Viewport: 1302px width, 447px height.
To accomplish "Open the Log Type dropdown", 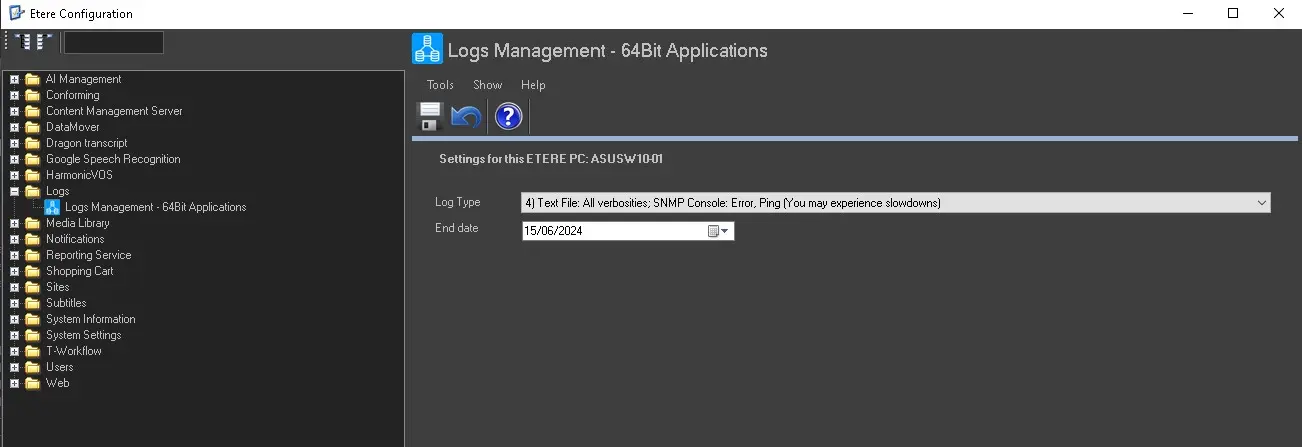I will tap(1261, 203).
